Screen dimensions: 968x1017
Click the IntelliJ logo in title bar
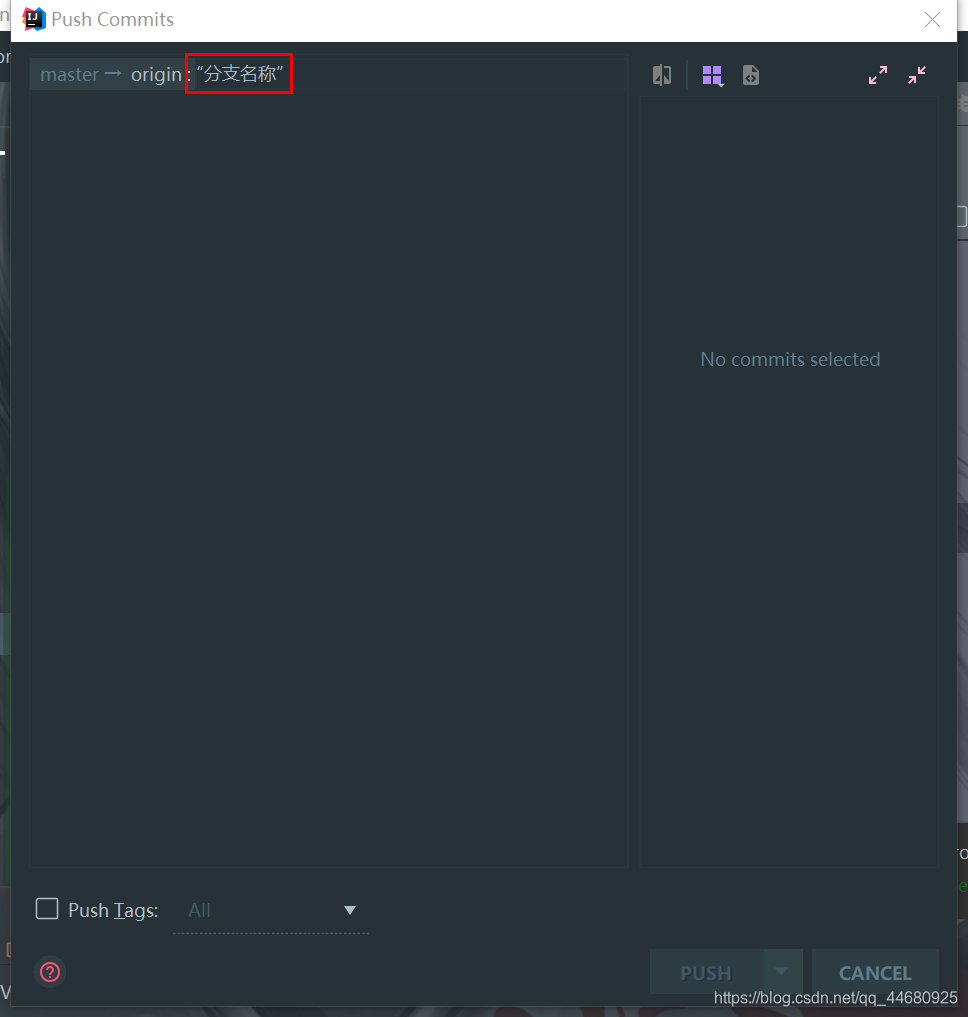[x=34, y=19]
